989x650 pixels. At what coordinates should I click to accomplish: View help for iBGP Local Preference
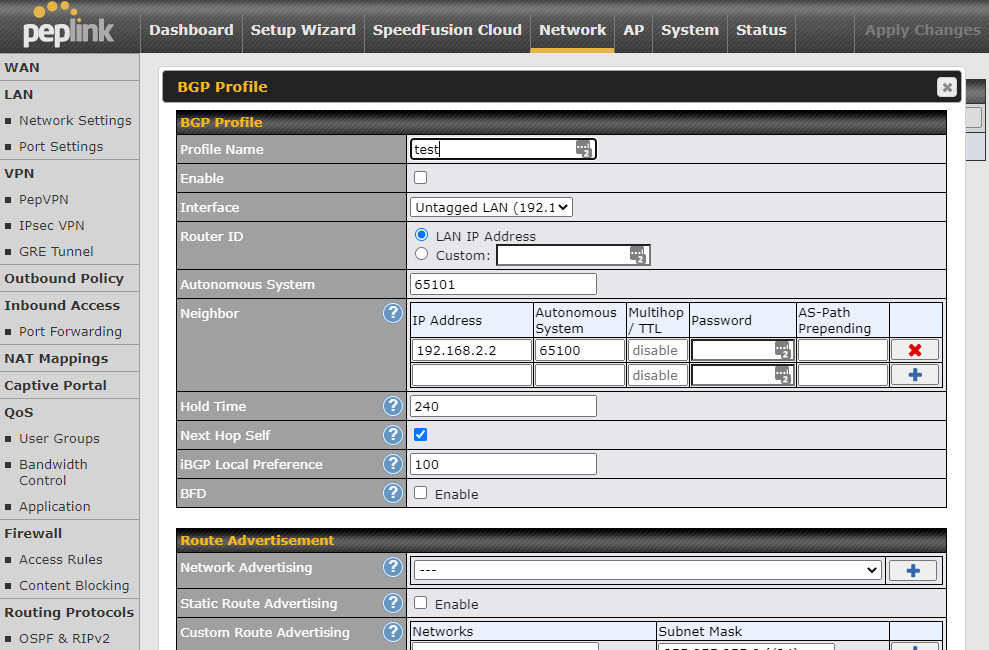click(392, 464)
